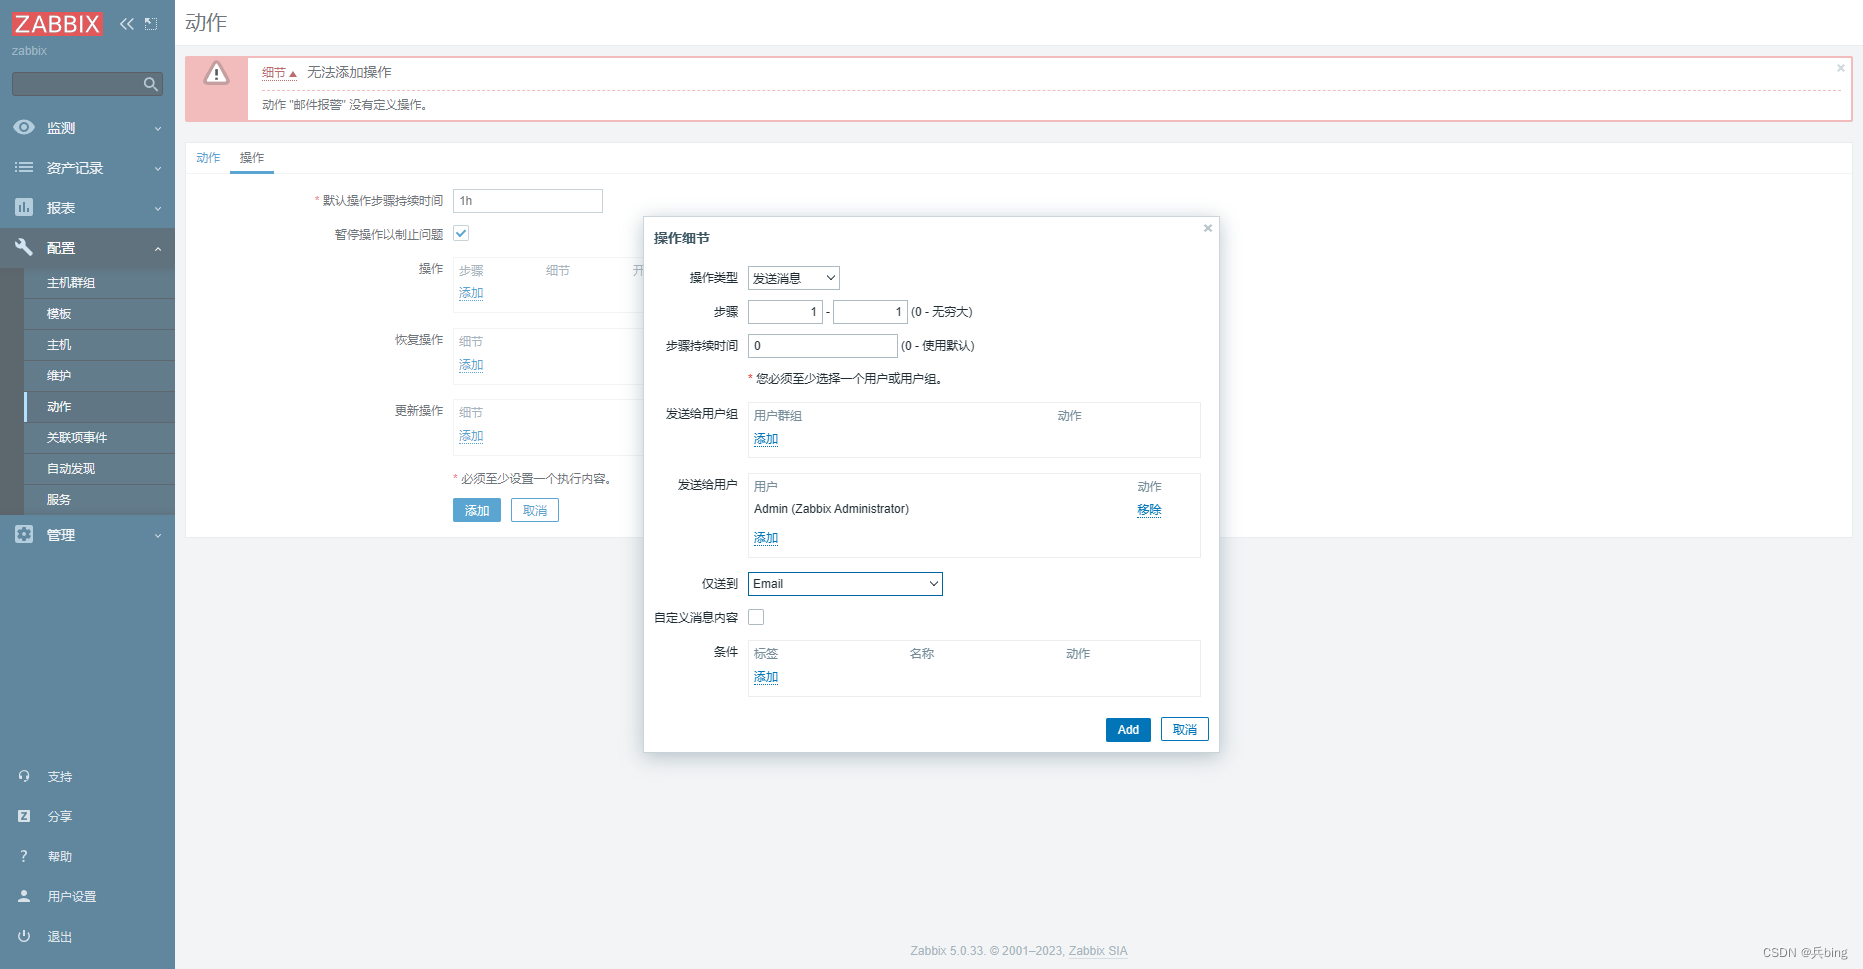Open 主机 in sidebar
Image resolution: width=1863 pixels, height=969 pixels.
coord(100,345)
